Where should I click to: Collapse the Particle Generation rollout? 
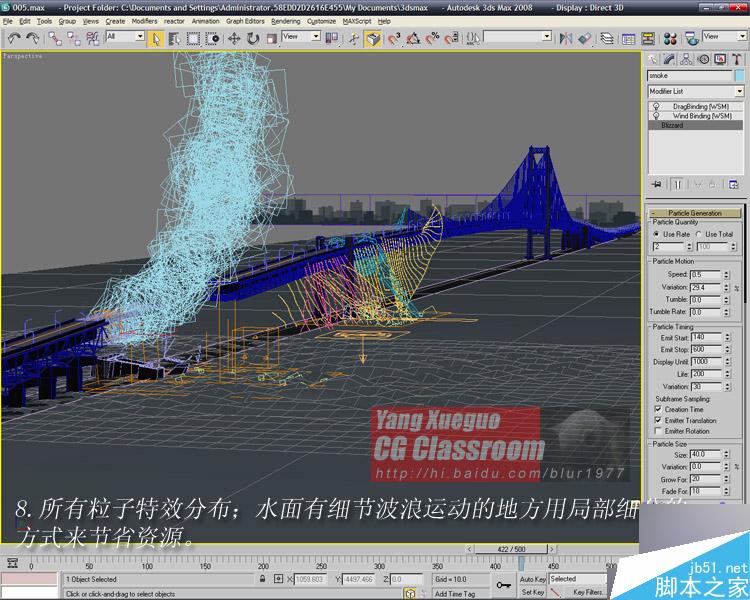695,213
